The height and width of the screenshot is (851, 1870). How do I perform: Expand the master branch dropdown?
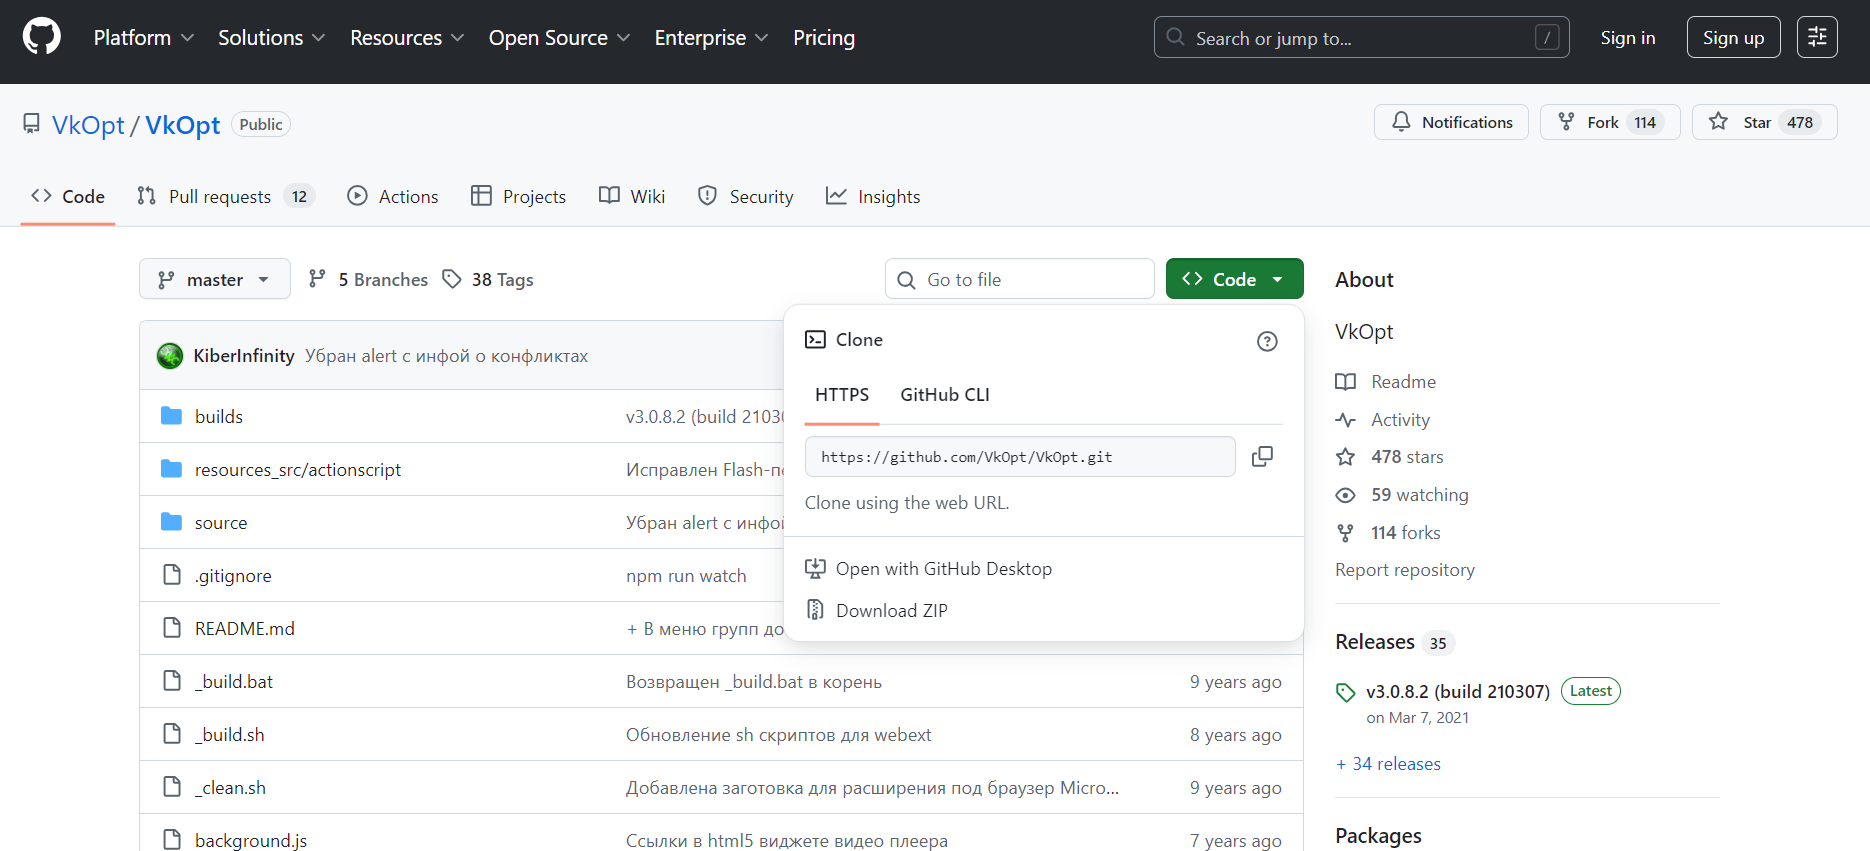pos(214,279)
